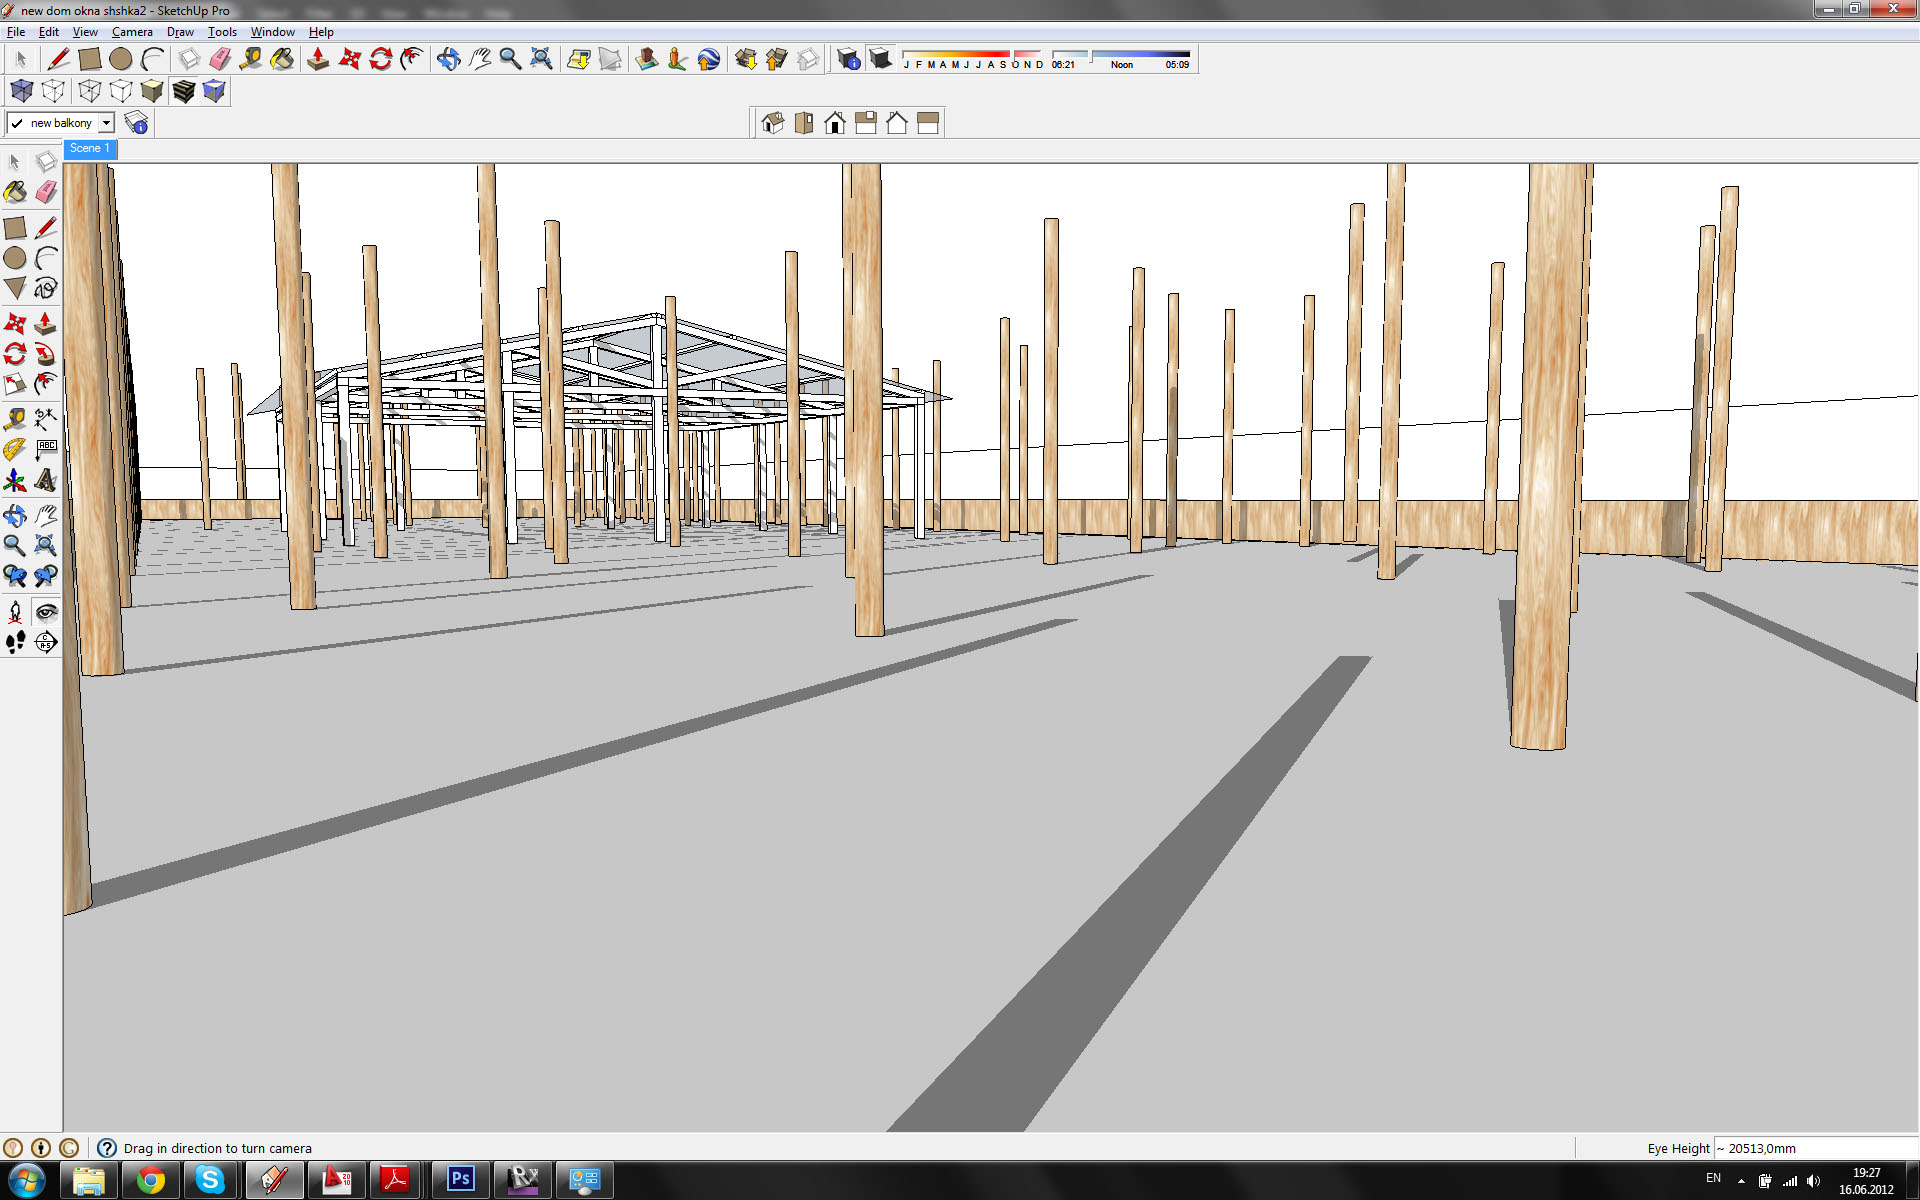Select the Push/Pull tool in top toolbar
This screenshot has width=1920, height=1200.
click(x=318, y=60)
